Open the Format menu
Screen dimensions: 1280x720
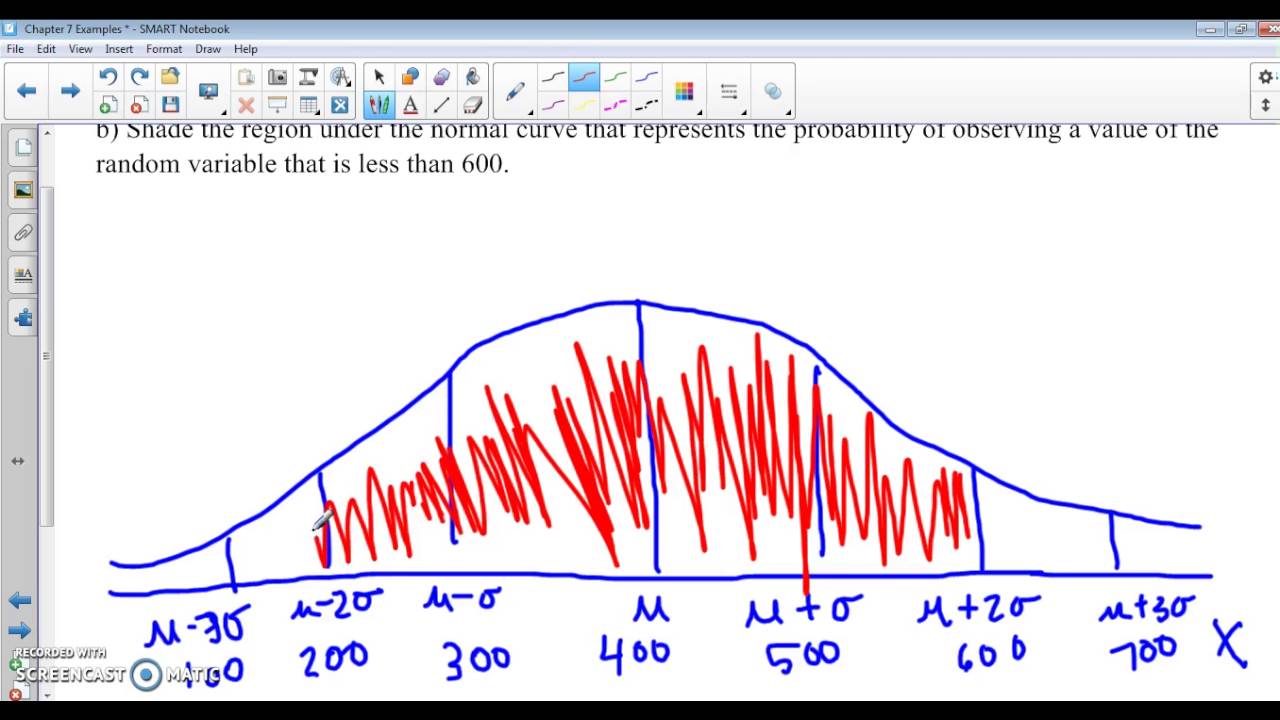164,49
